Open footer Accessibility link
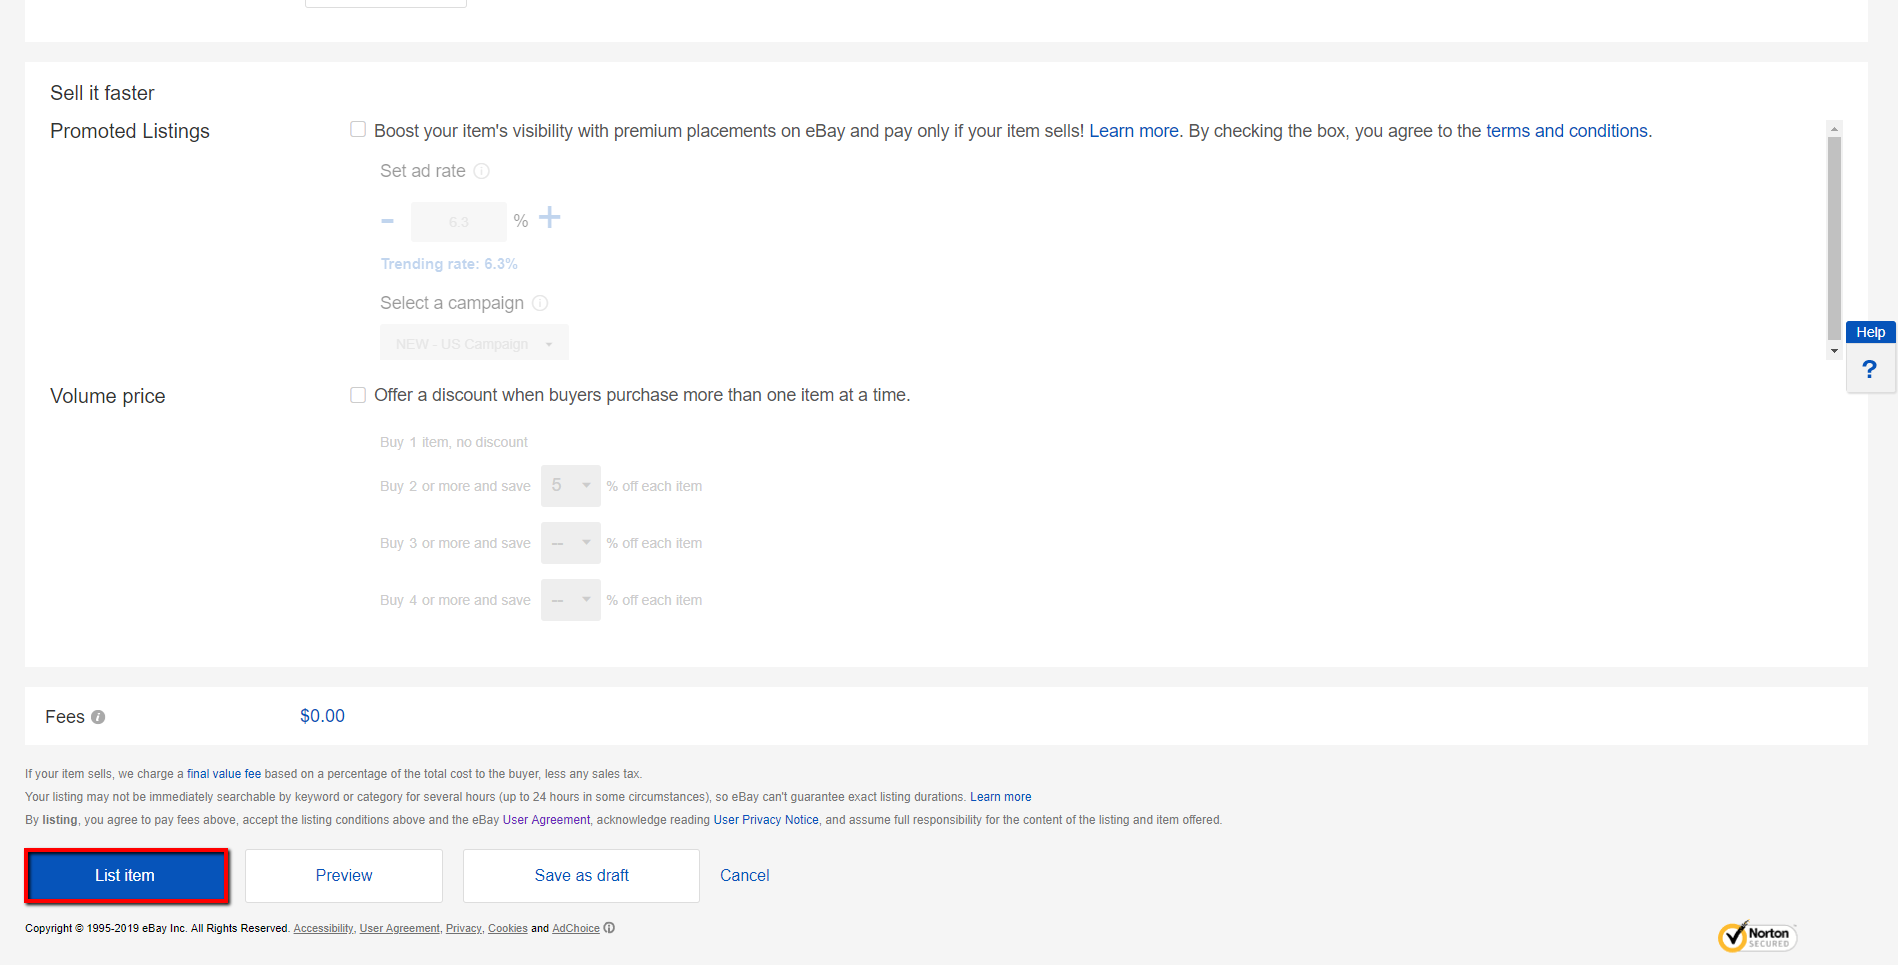 pyautogui.click(x=323, y=929)
